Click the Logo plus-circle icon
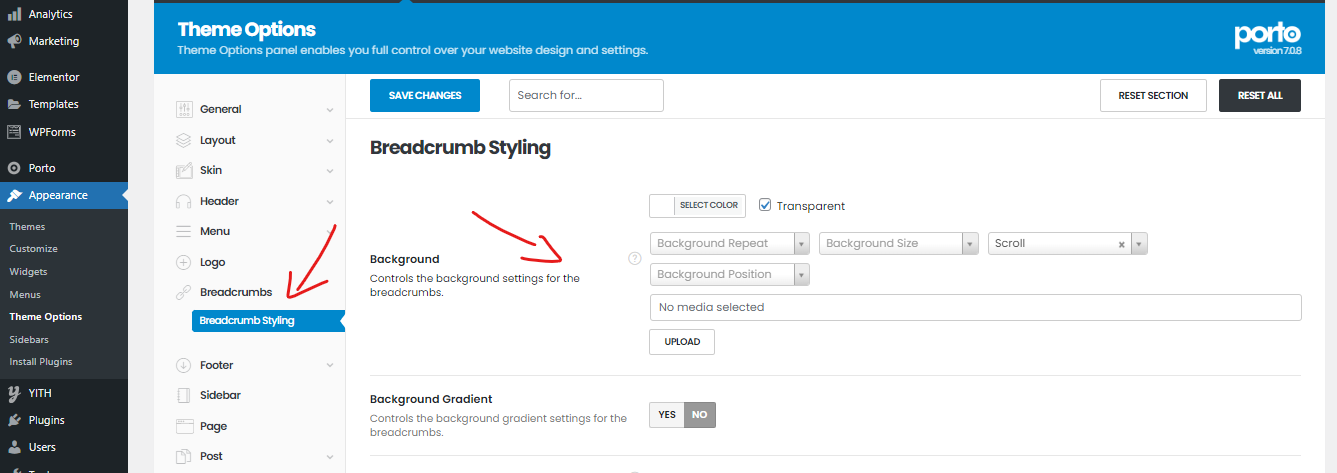The width and height of the screenshot is (1337, 473). tap(183, 262)
